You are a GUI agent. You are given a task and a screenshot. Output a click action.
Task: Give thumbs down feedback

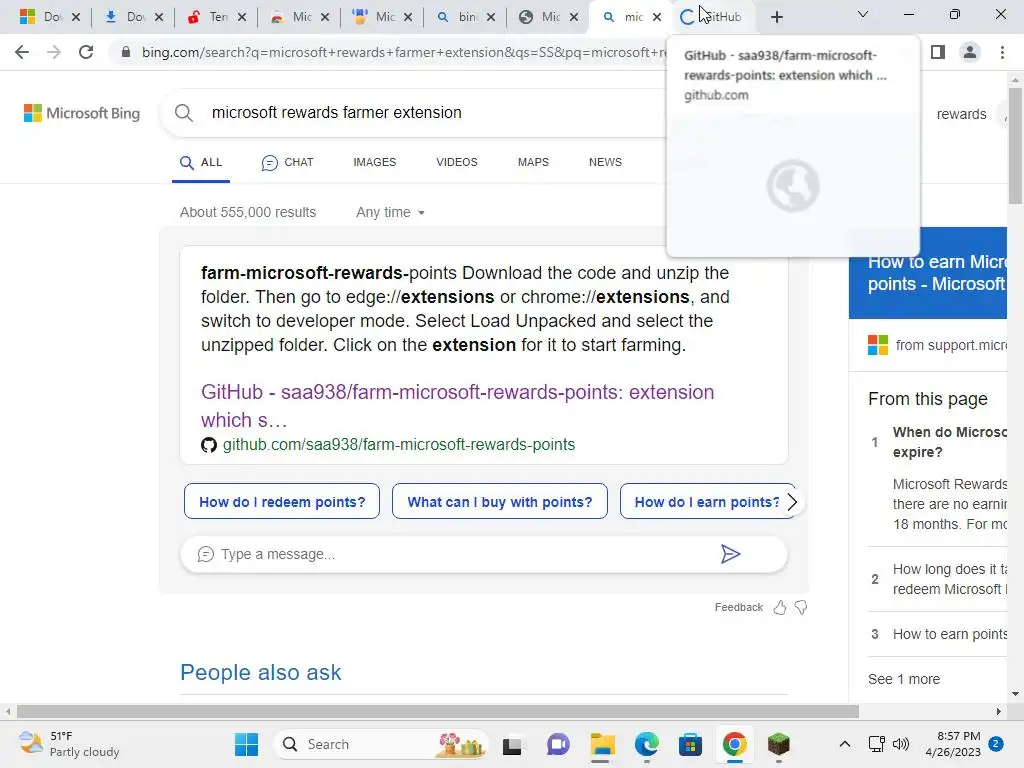[801, 607]
